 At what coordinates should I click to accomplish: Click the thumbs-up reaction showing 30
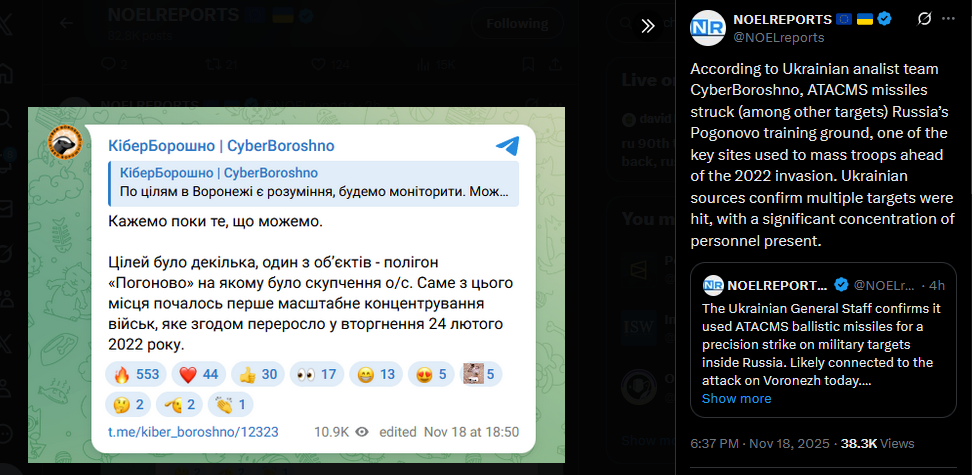coord(257,375)
